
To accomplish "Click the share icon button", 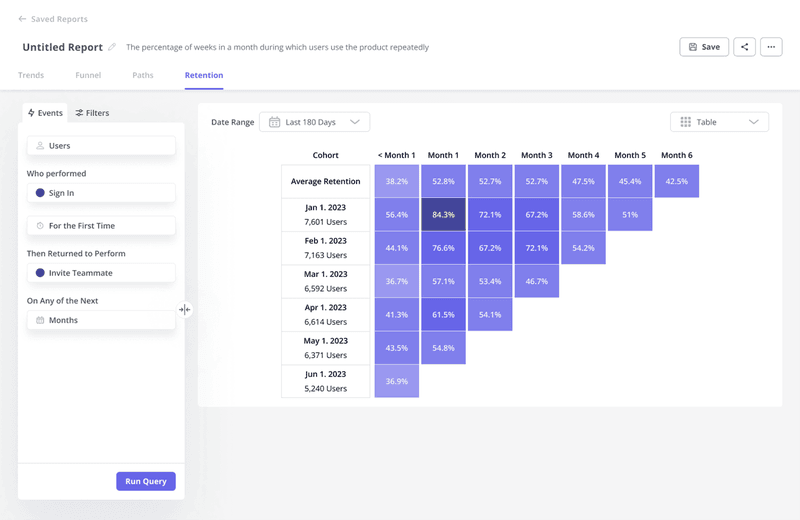I will coord(744,47).
